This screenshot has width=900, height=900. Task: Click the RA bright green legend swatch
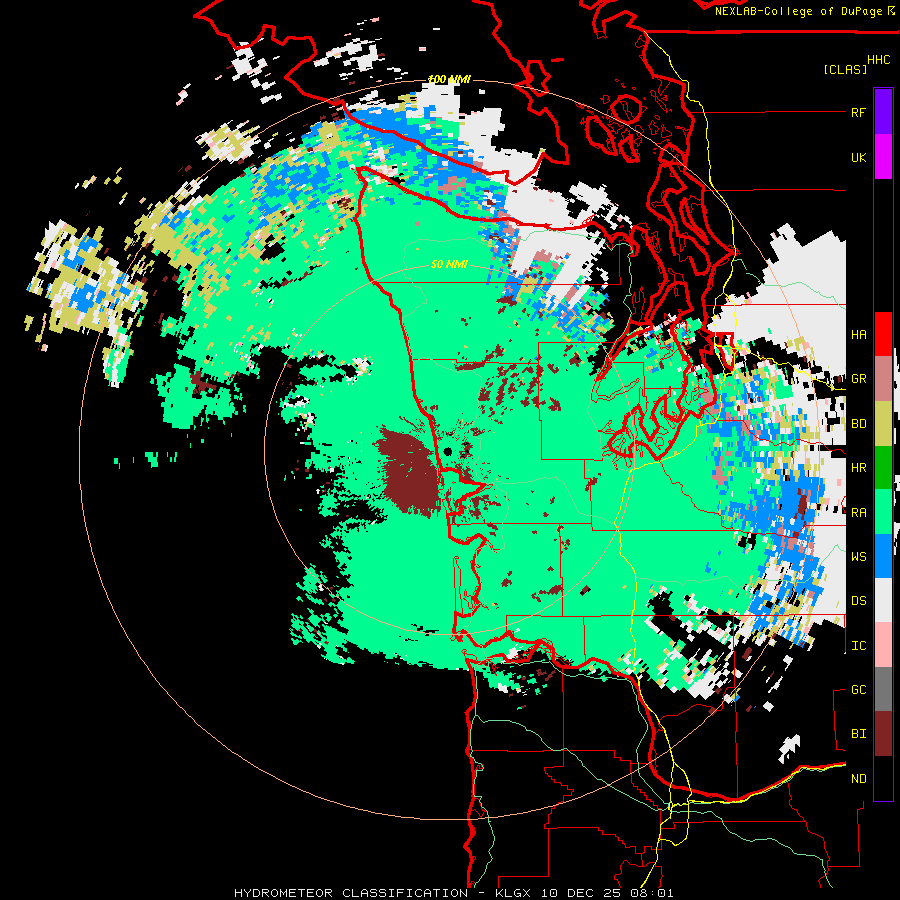(883, 512)
